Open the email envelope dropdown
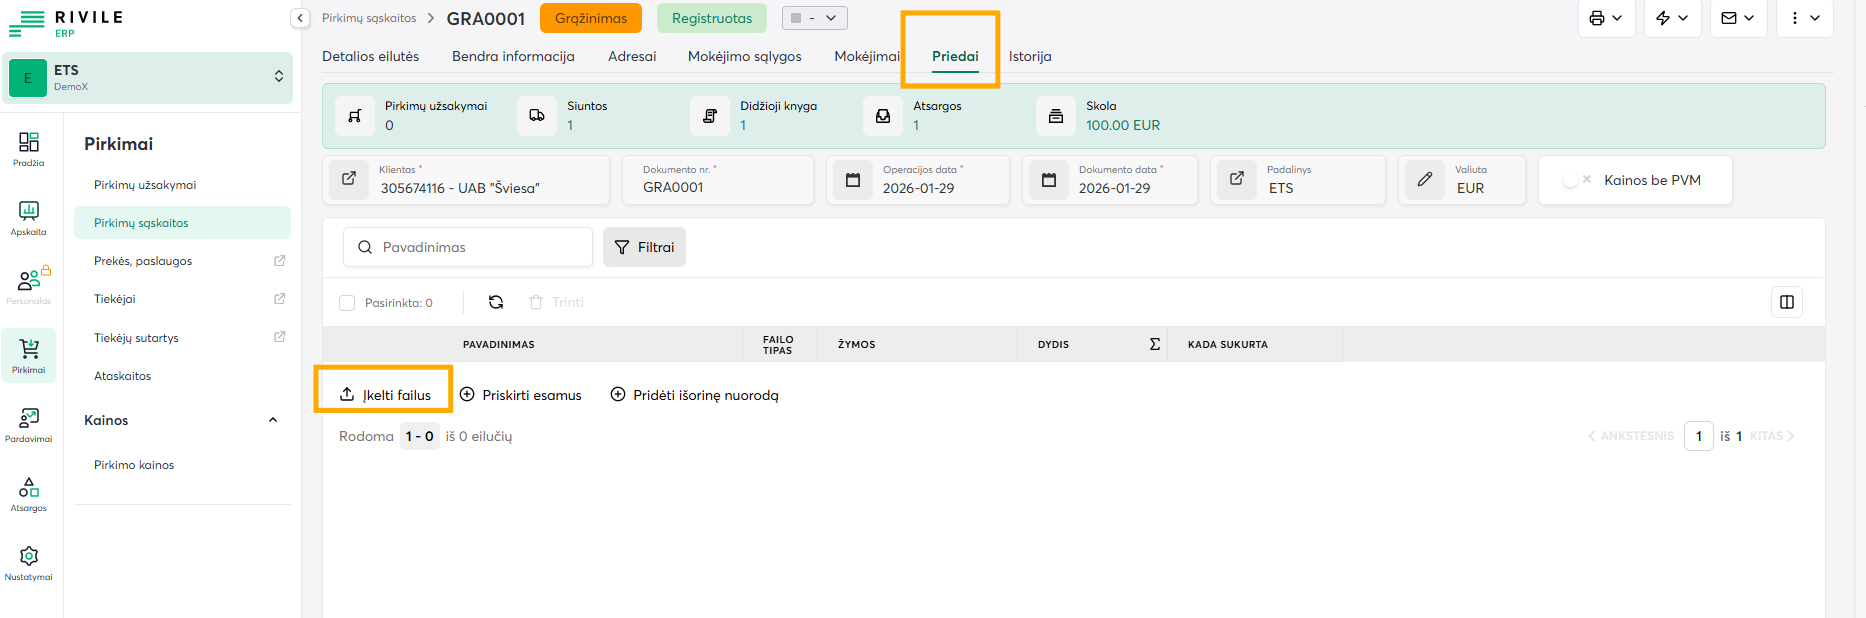This screenshot has height=618, width=1866. pos(1738,18)
